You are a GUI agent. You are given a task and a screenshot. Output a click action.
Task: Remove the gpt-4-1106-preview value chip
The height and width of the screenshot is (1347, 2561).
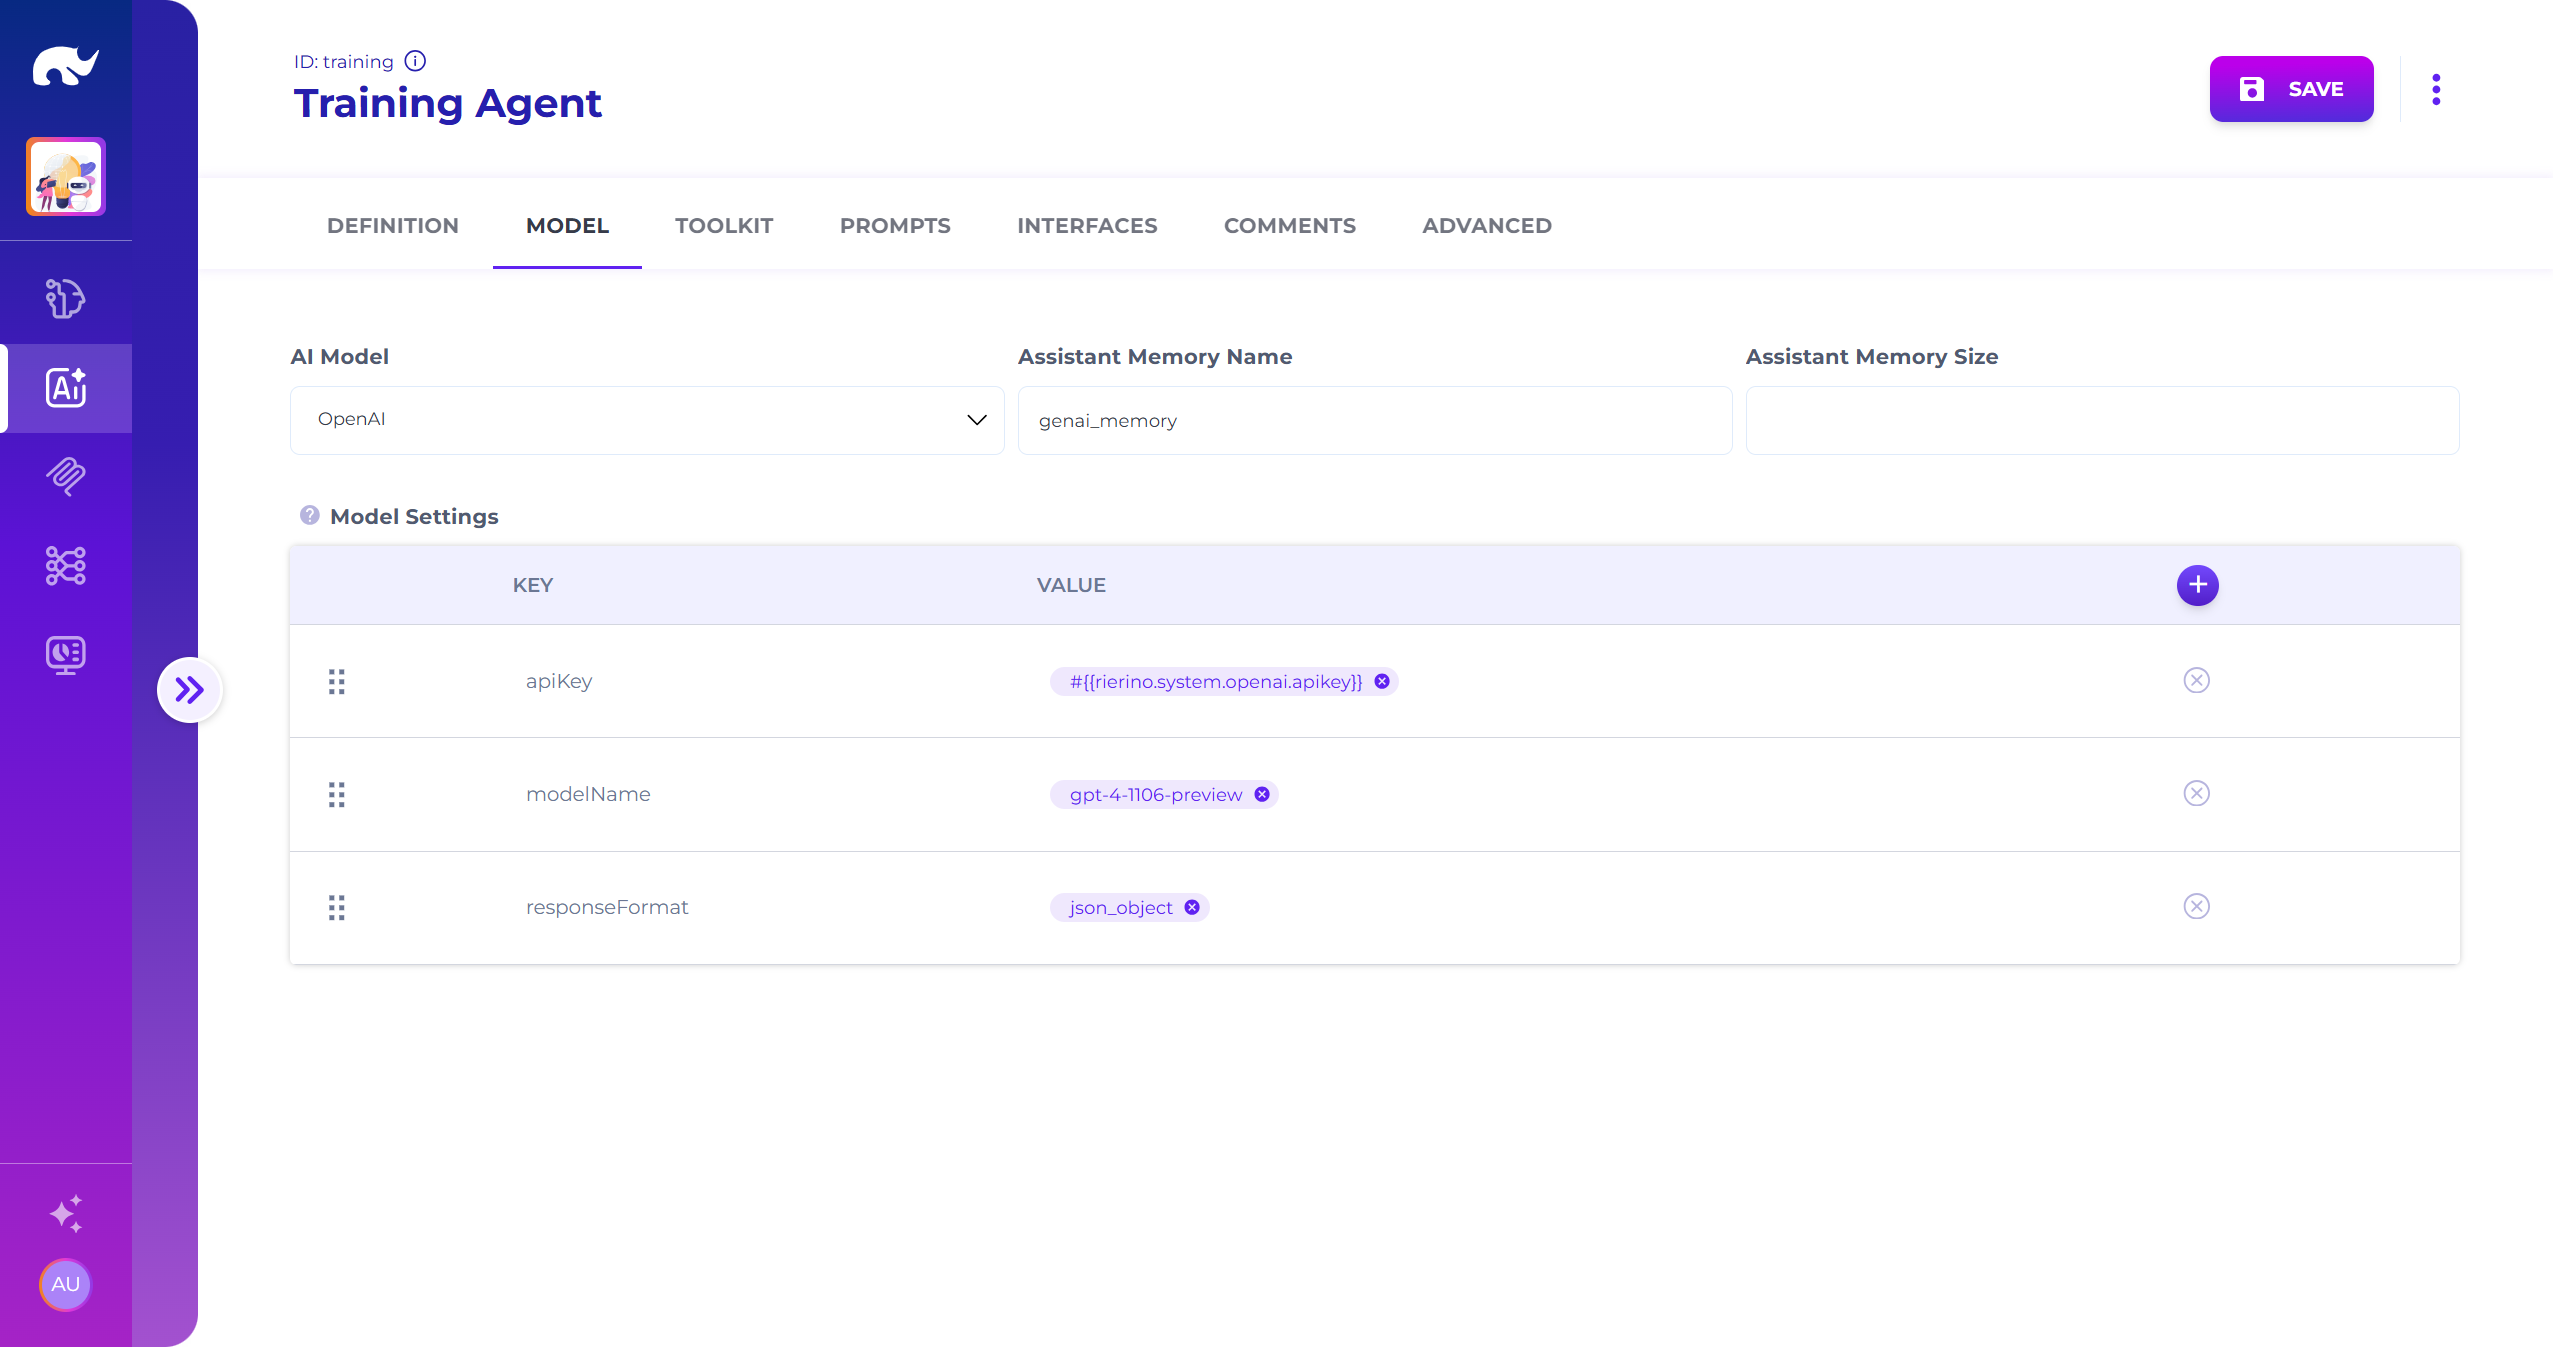(1261, 794)
